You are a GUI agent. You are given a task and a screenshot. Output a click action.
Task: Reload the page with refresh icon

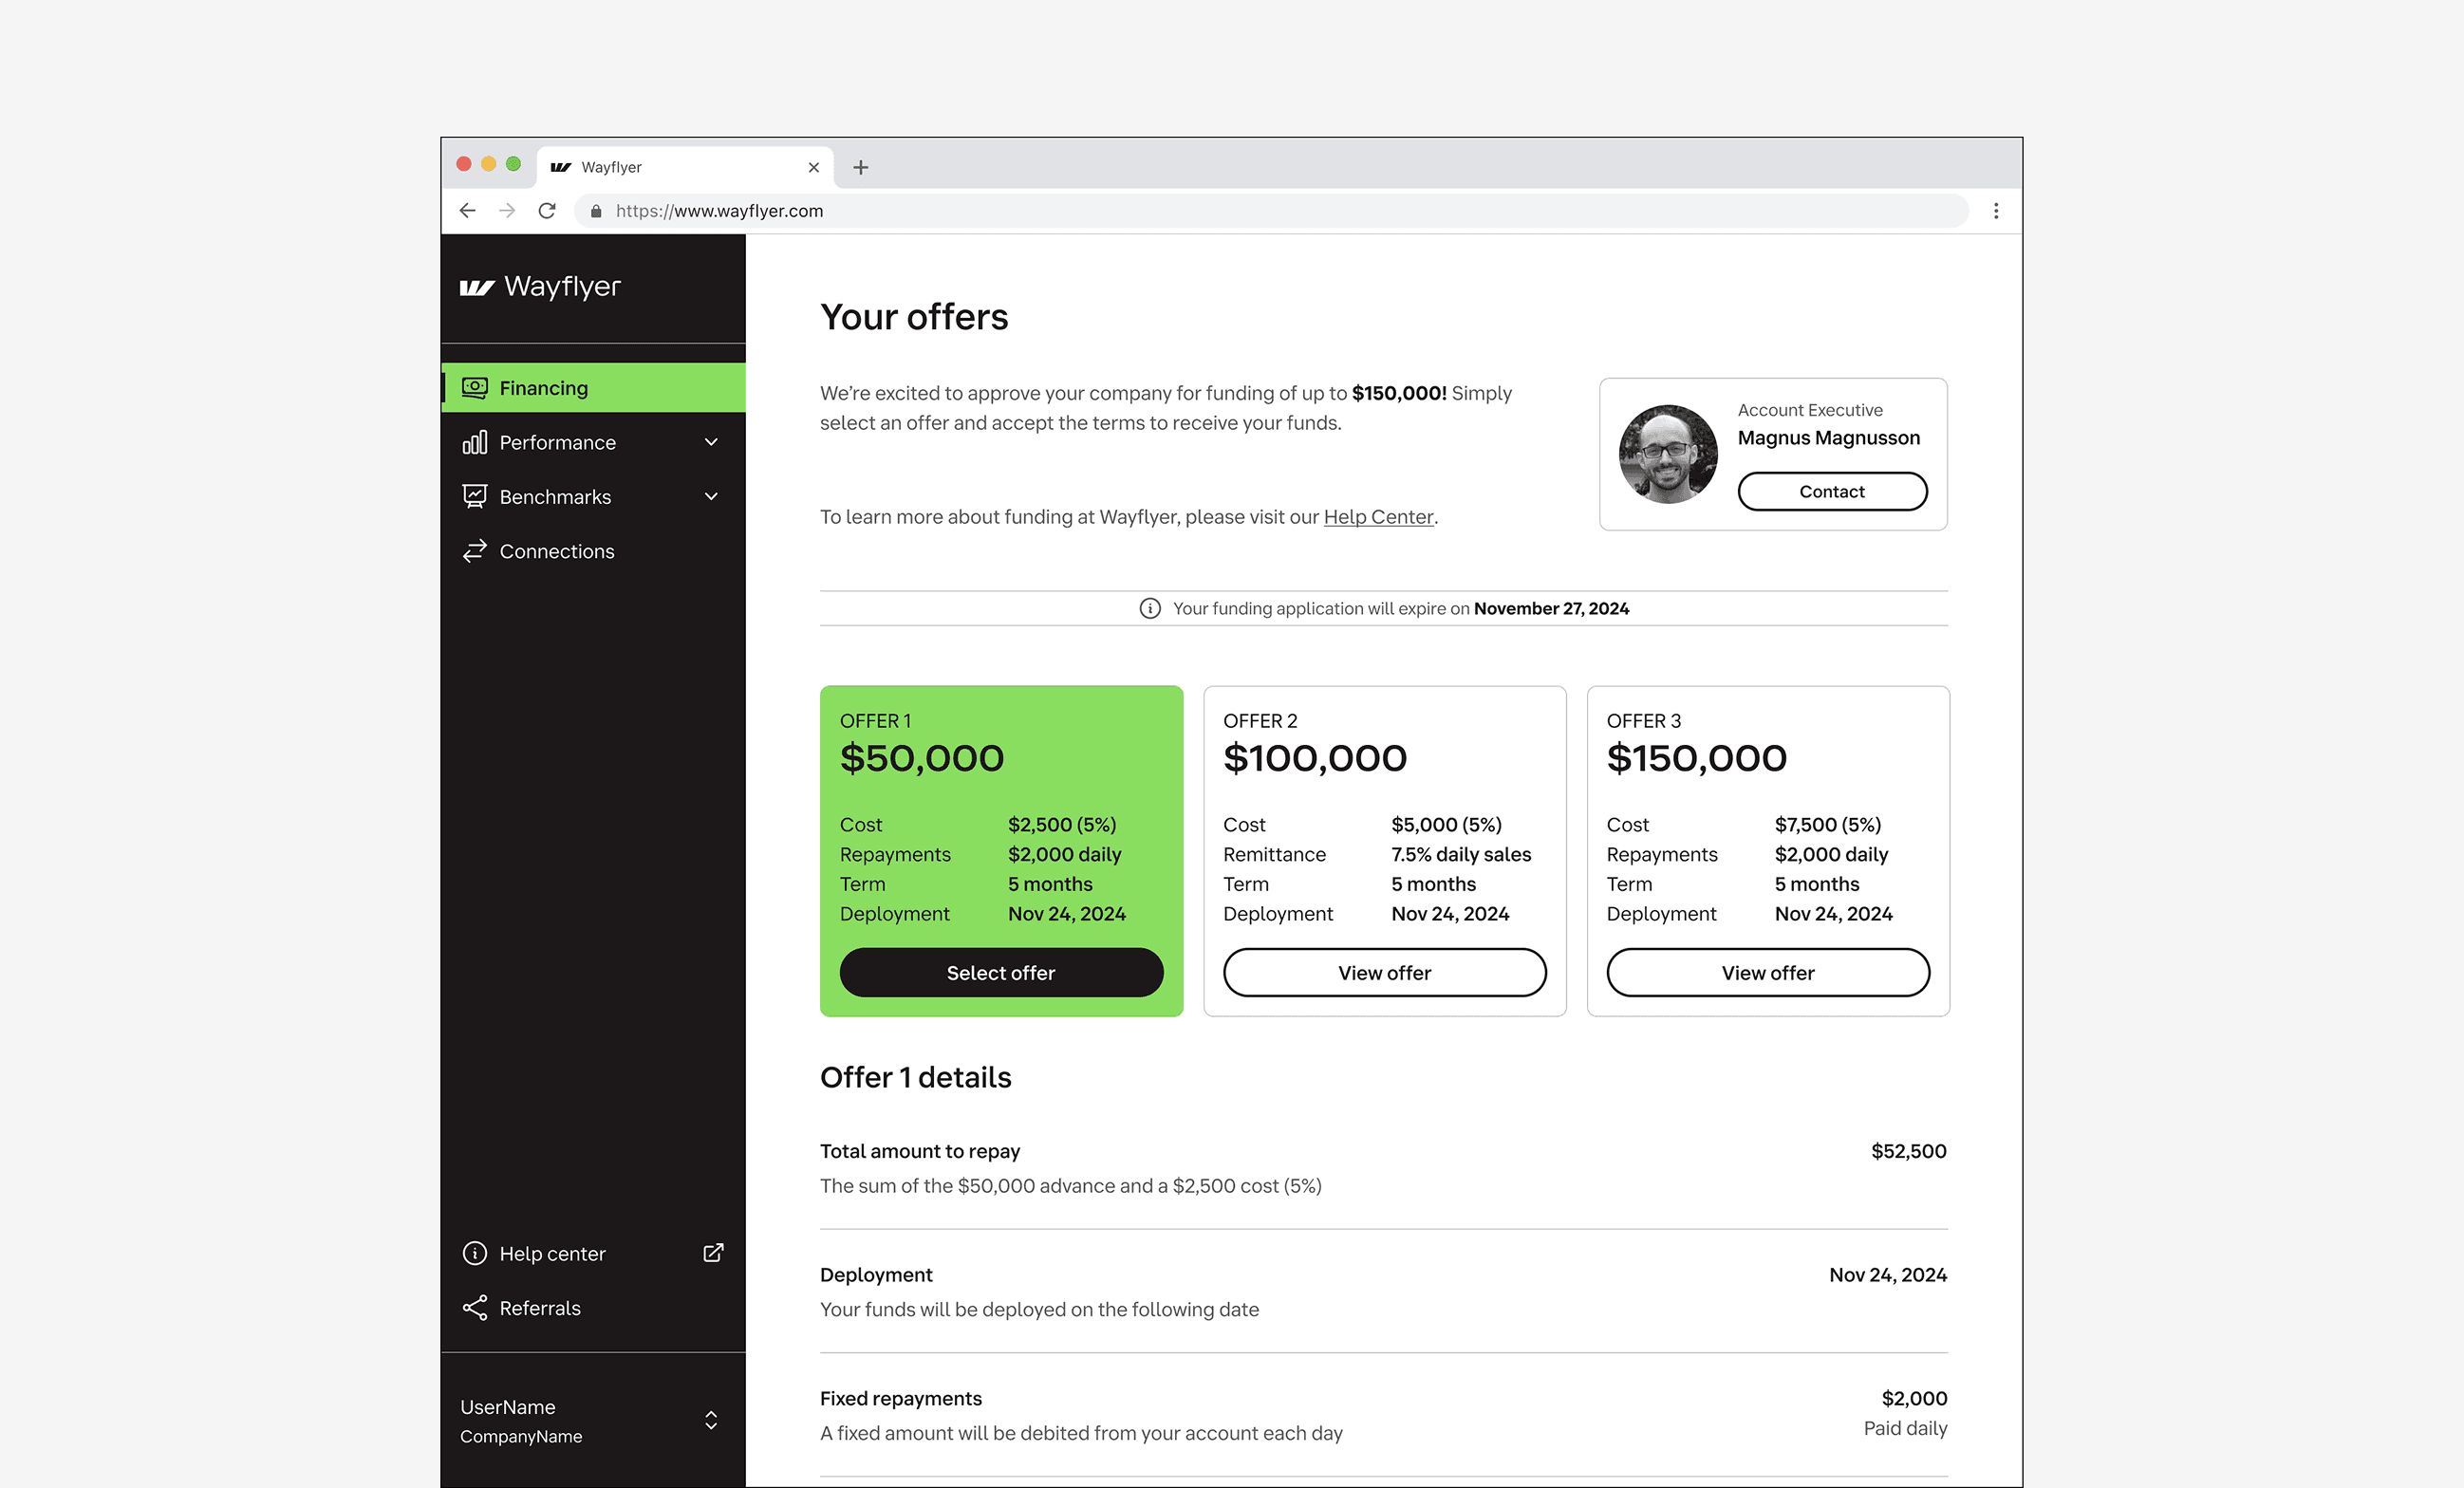pos(547,210)
